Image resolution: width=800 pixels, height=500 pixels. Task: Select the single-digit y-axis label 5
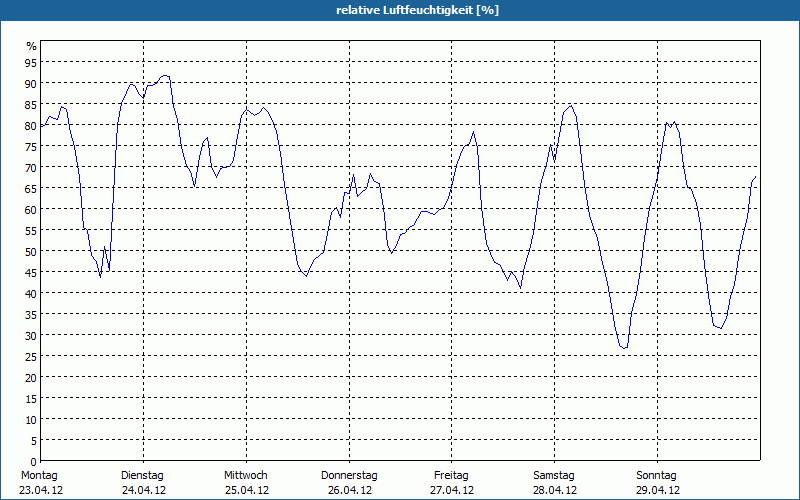click(x=34, y=441)
